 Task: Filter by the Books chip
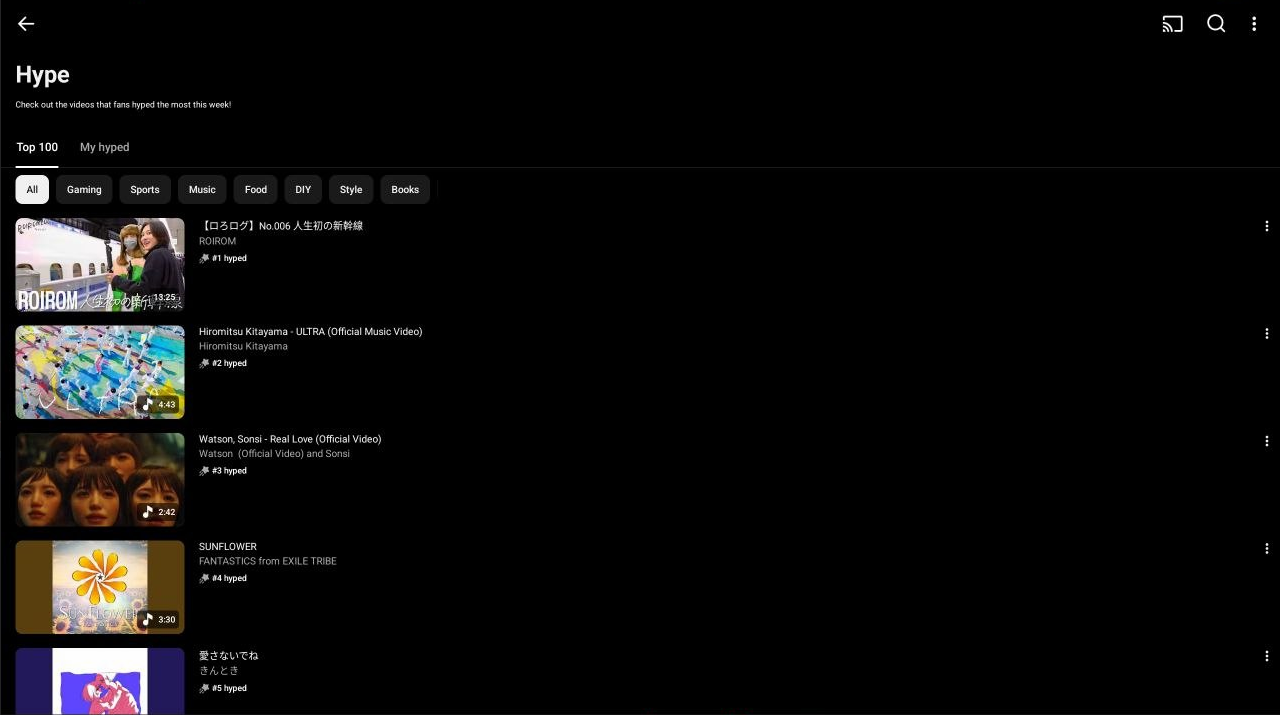tap(405, 190)
